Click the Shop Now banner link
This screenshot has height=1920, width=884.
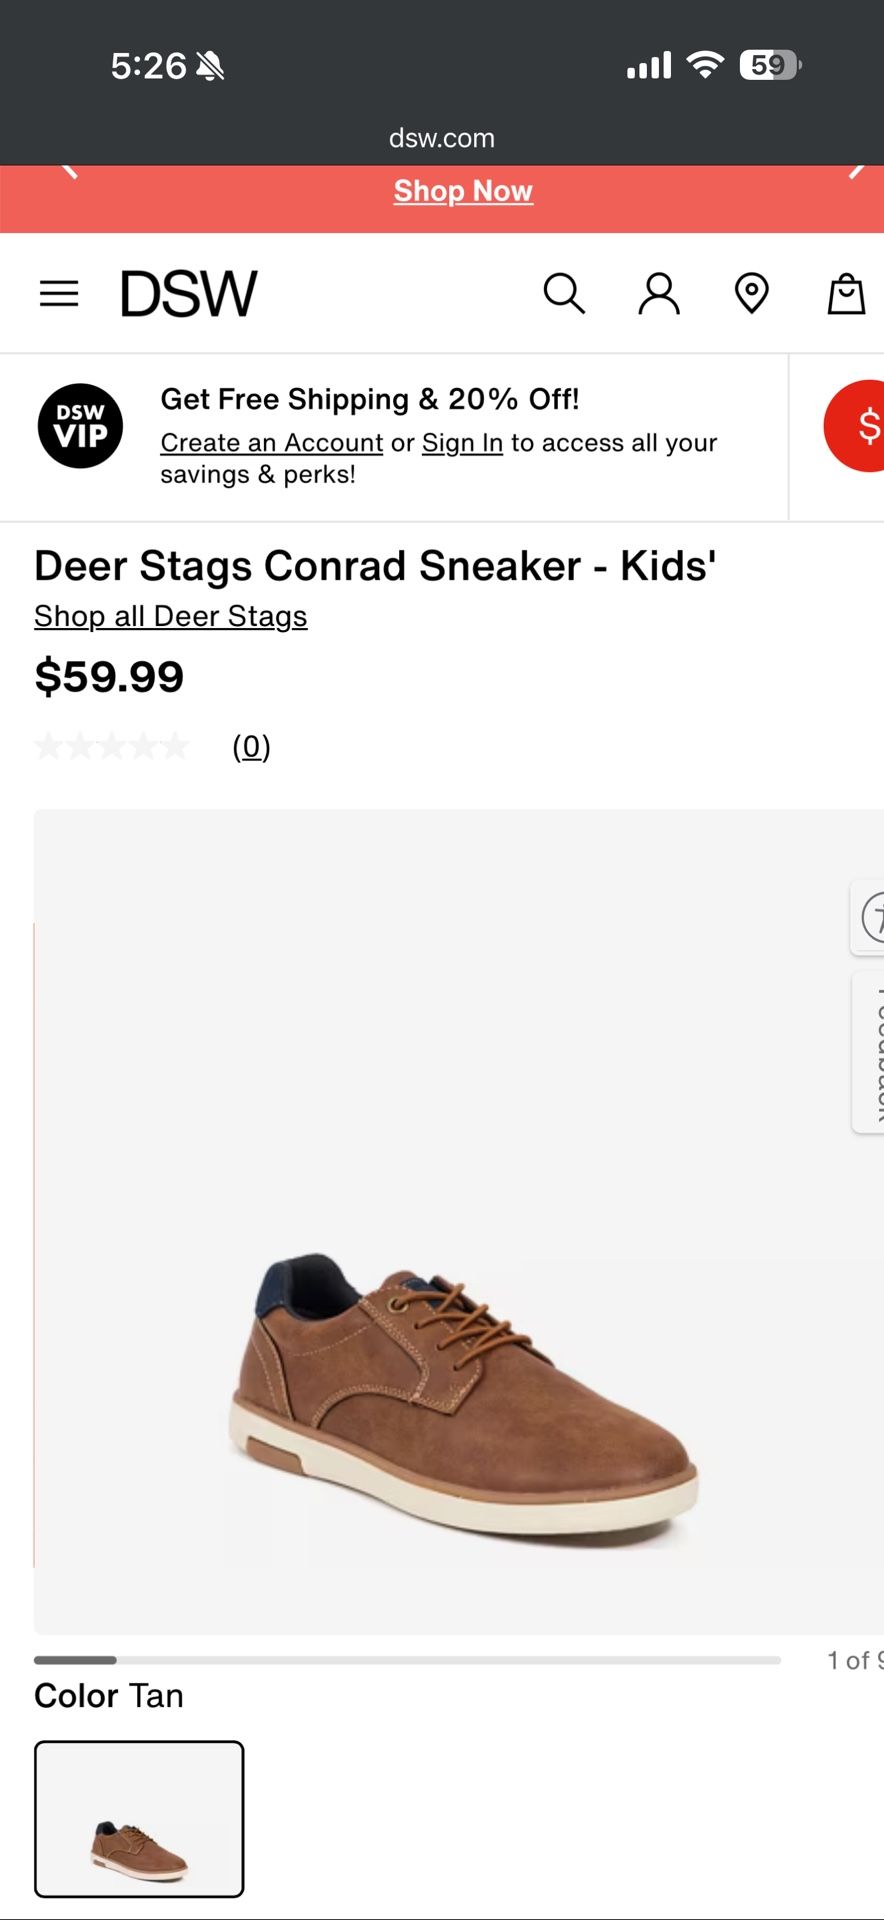pyautogui.click(x=463, y=191)
